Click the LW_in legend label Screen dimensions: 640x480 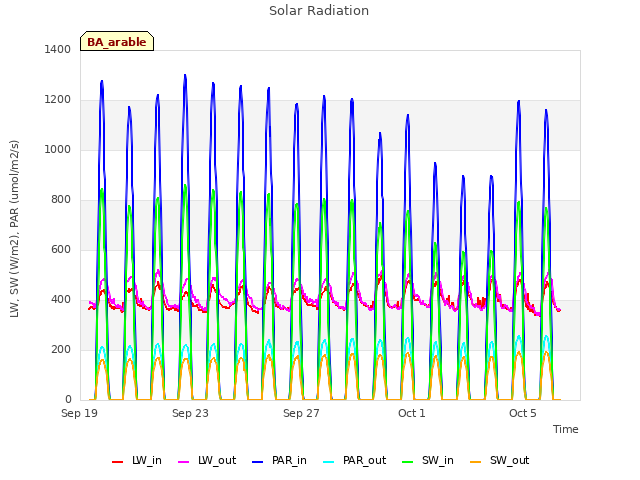tap(147, 461)
